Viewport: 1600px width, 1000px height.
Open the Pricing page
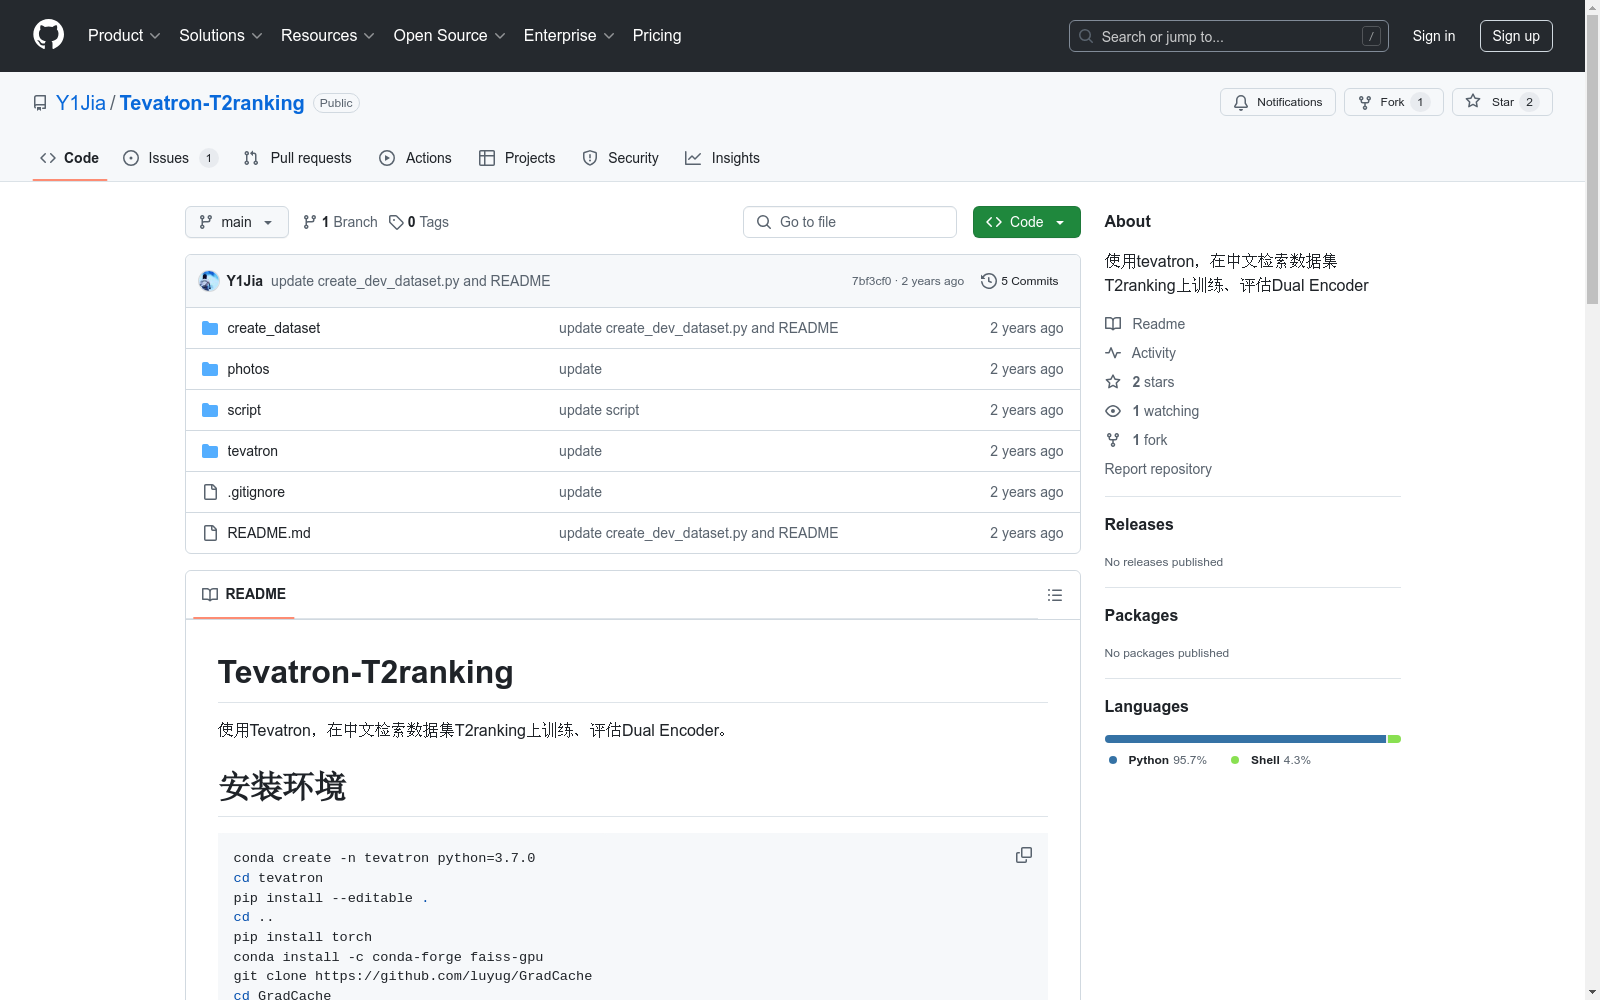[657, 35]
